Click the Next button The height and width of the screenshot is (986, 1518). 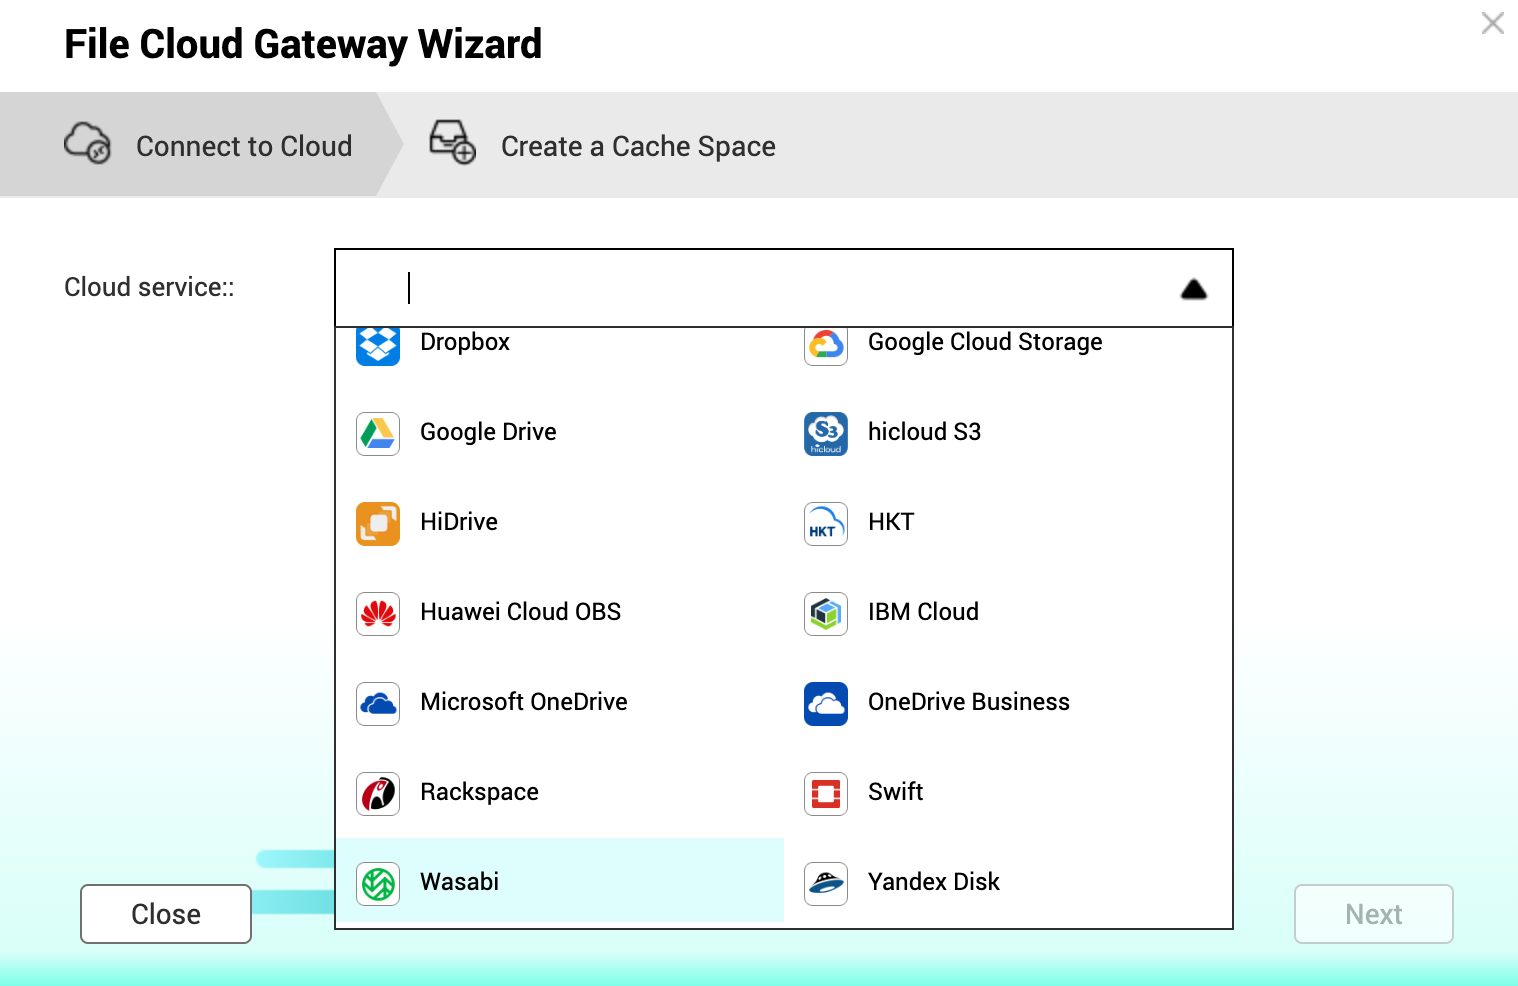[x=1374, y=914]
